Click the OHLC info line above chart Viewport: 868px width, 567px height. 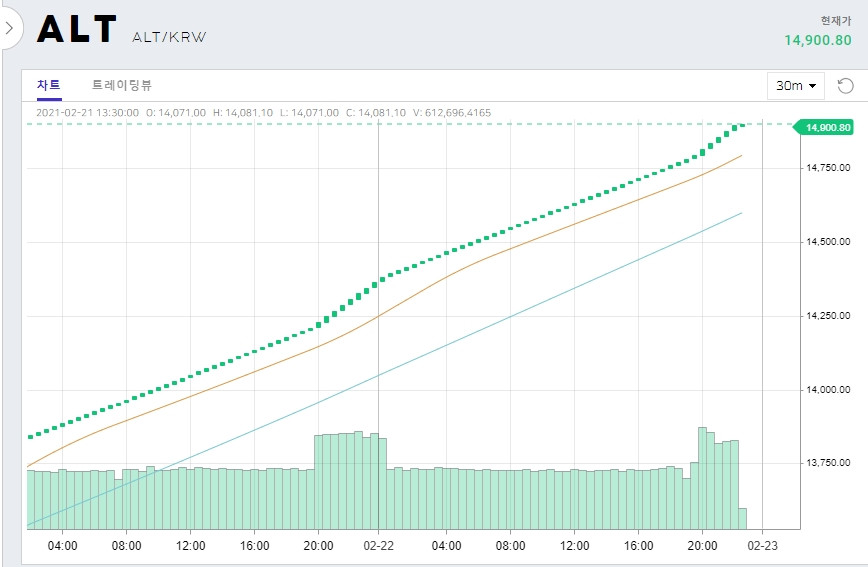264,113
